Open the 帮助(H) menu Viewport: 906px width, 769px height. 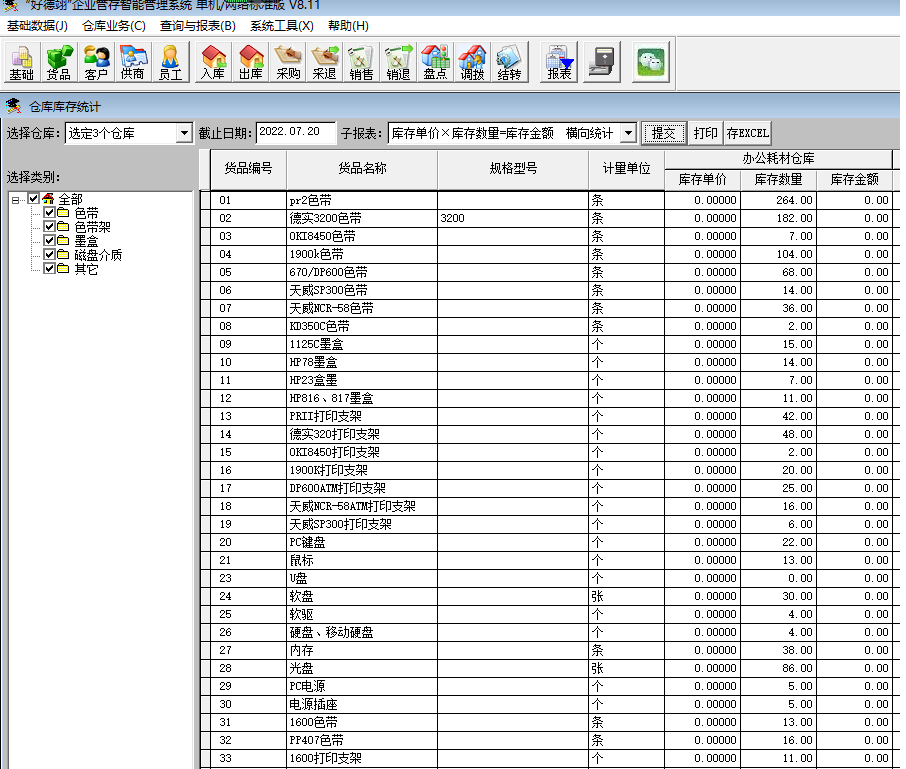pos(348,26)
